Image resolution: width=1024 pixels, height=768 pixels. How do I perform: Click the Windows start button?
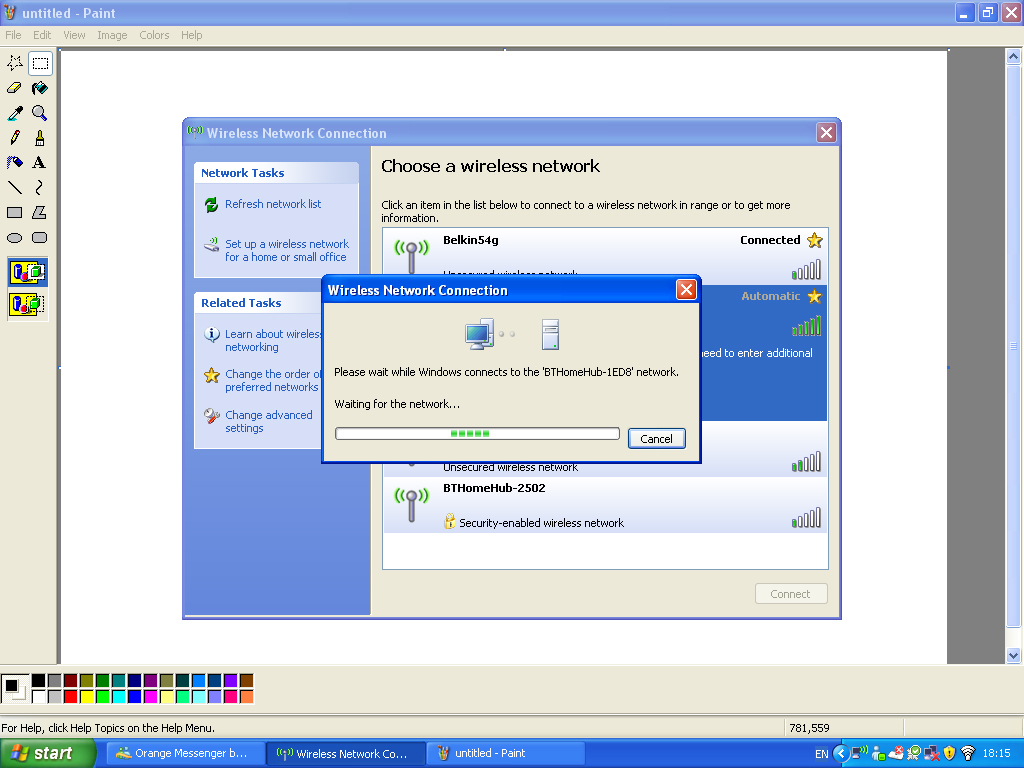48,754
